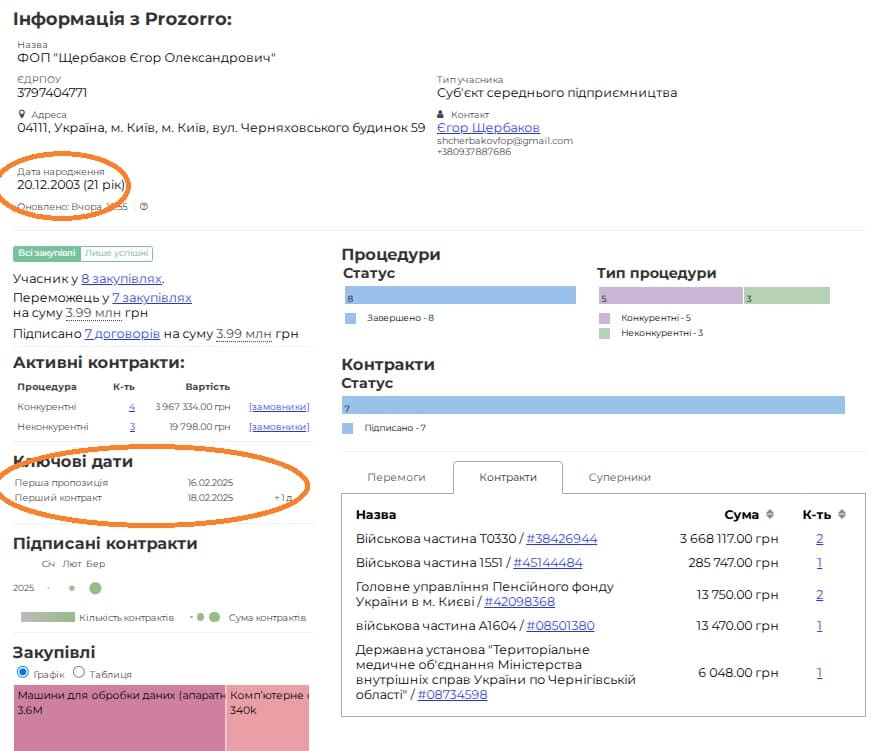Open the 7 договорів signed contracts link
This screenshot has height=751, width=873.
[121, 333]
